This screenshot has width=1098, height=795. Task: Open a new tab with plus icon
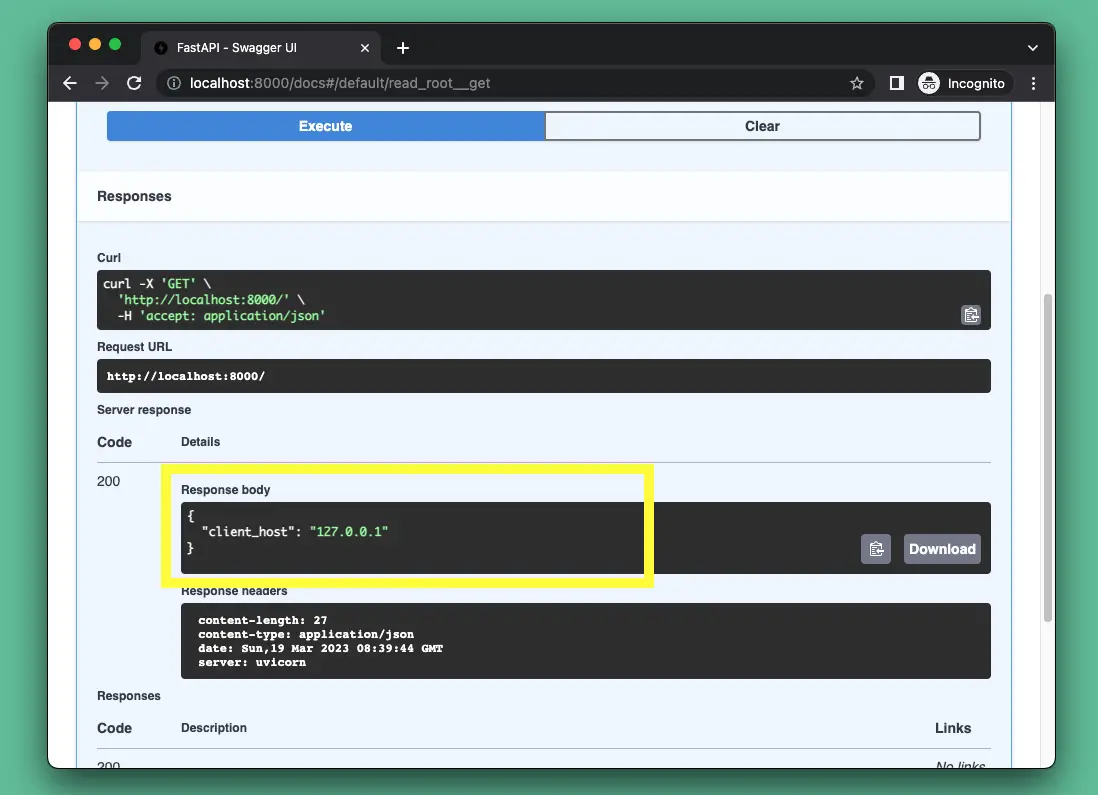pyautogui.click(x=403, y=48)
